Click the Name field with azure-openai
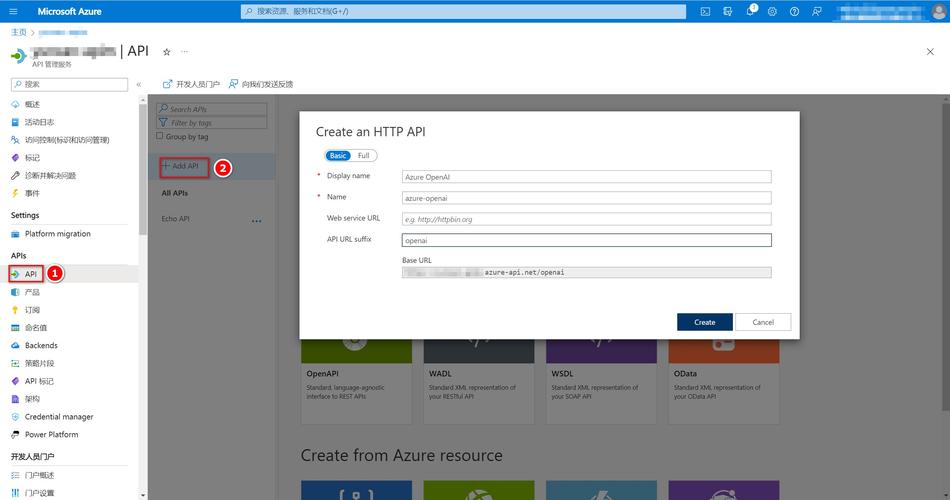 (586, 198)
